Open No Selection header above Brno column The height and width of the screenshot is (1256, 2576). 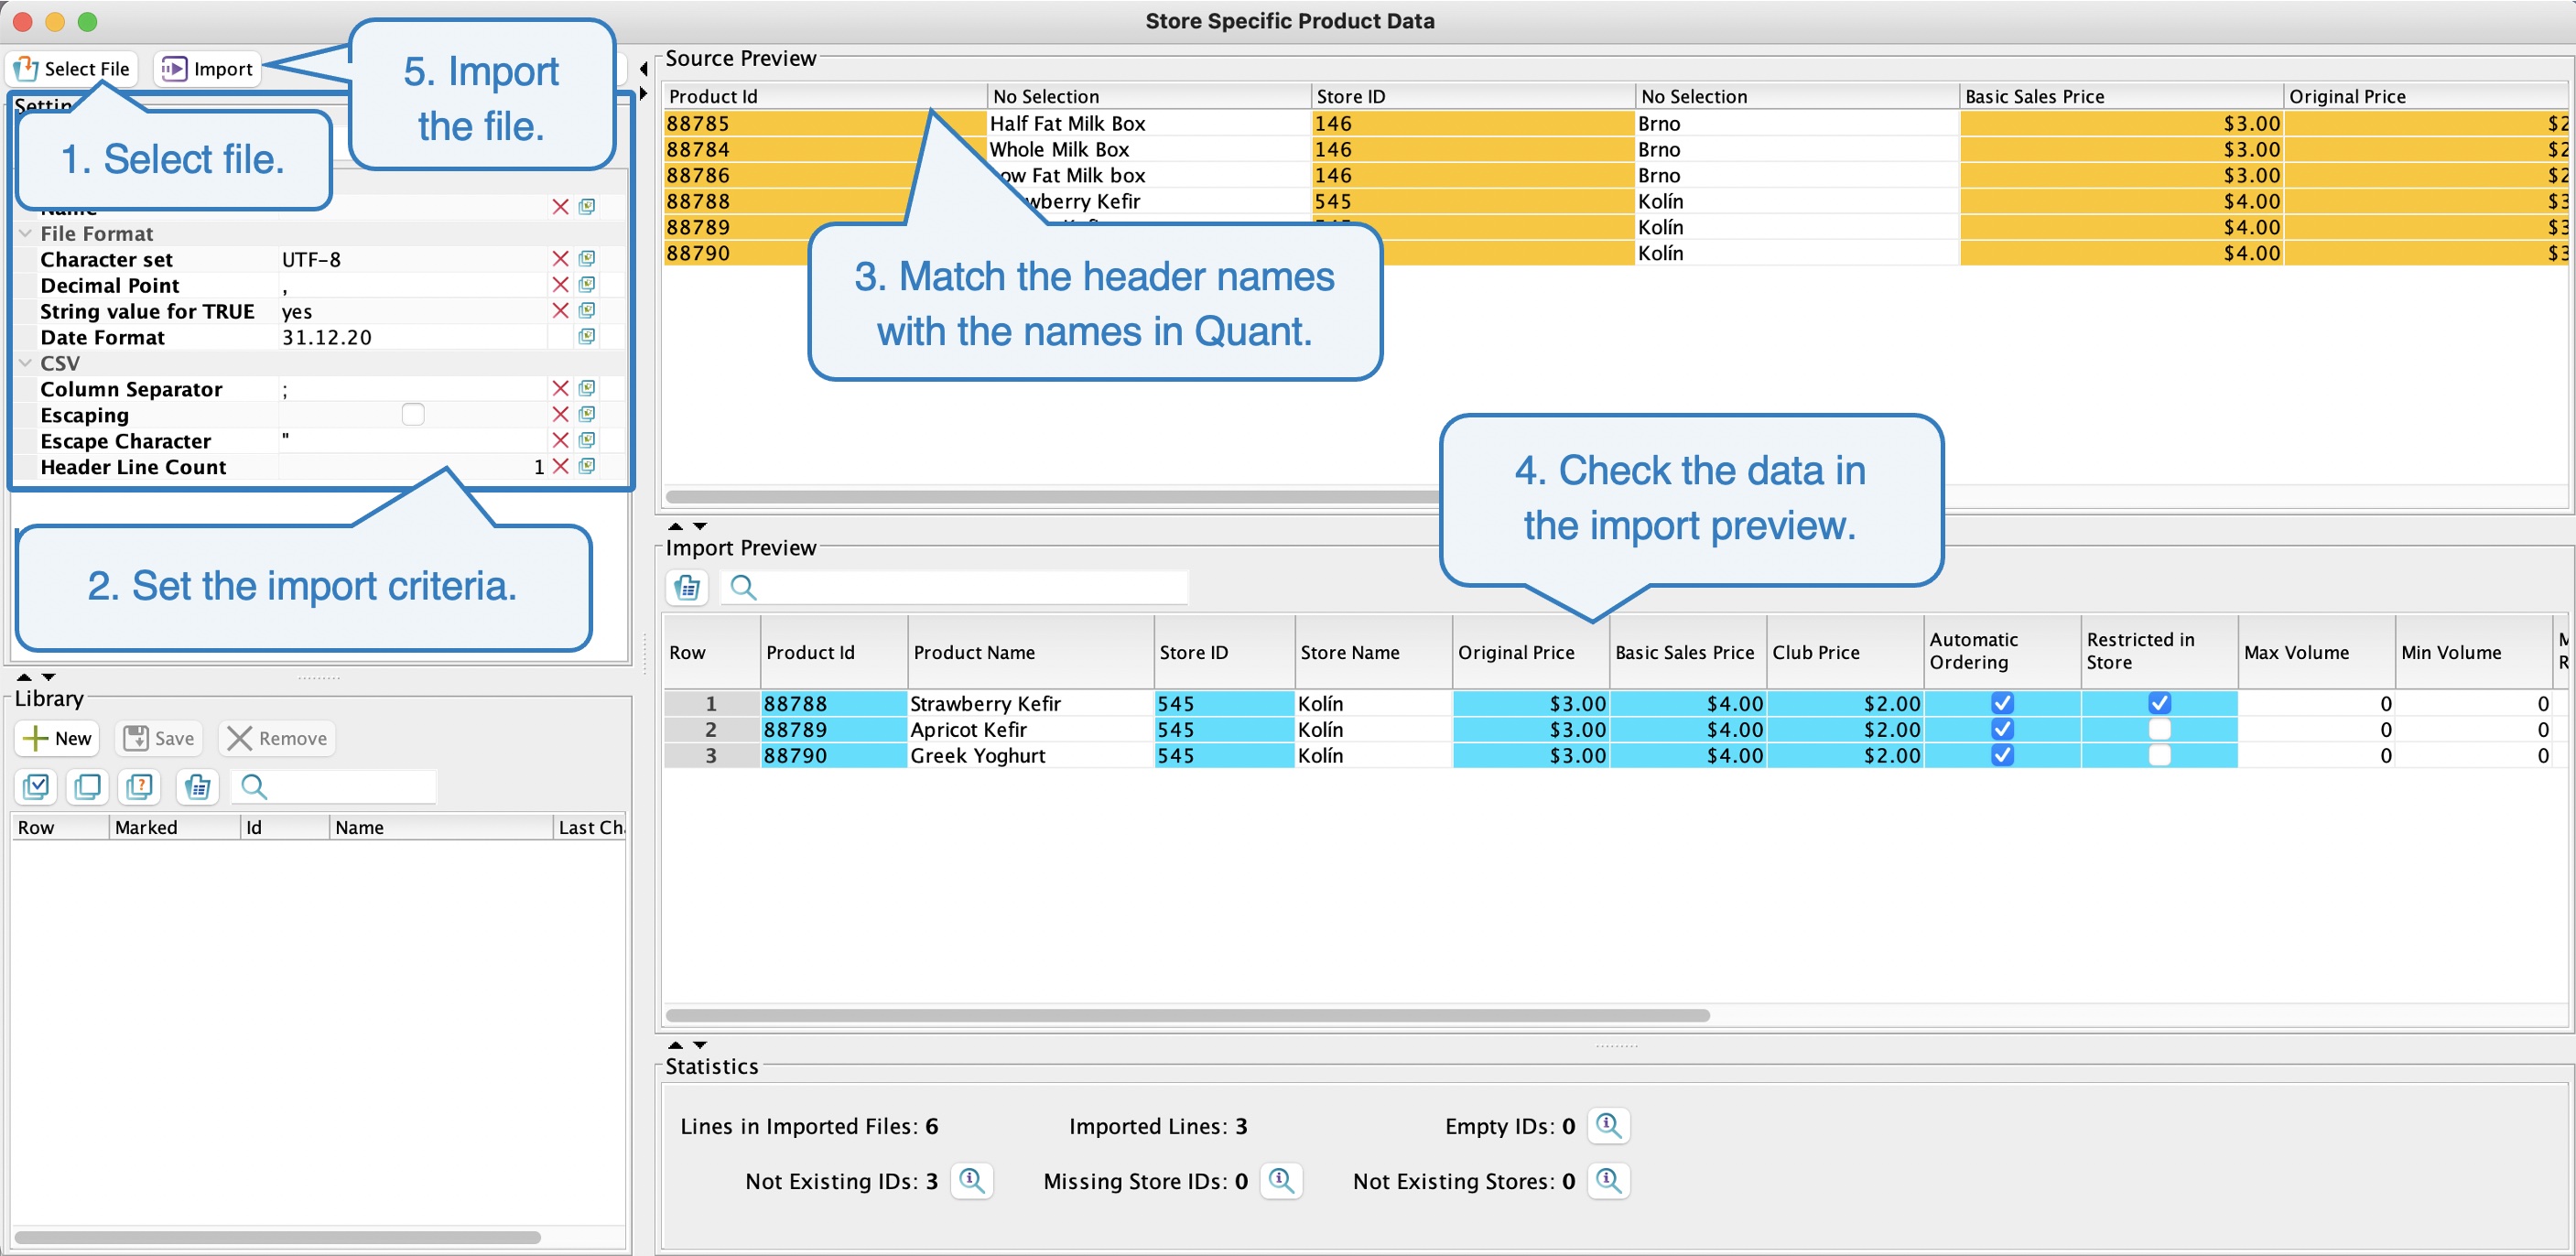point(1797,96)
